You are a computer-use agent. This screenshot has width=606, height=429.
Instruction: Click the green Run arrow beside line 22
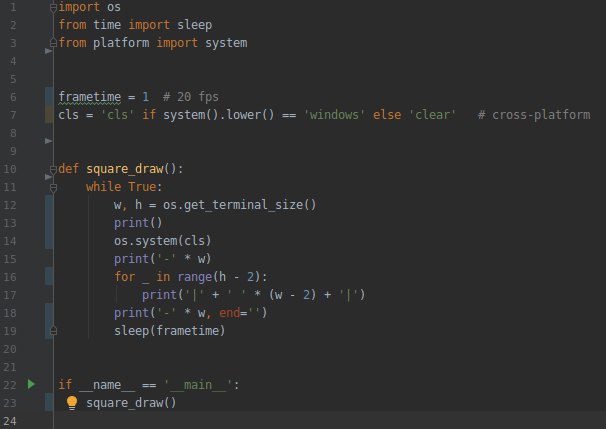[x=31, y=384]
